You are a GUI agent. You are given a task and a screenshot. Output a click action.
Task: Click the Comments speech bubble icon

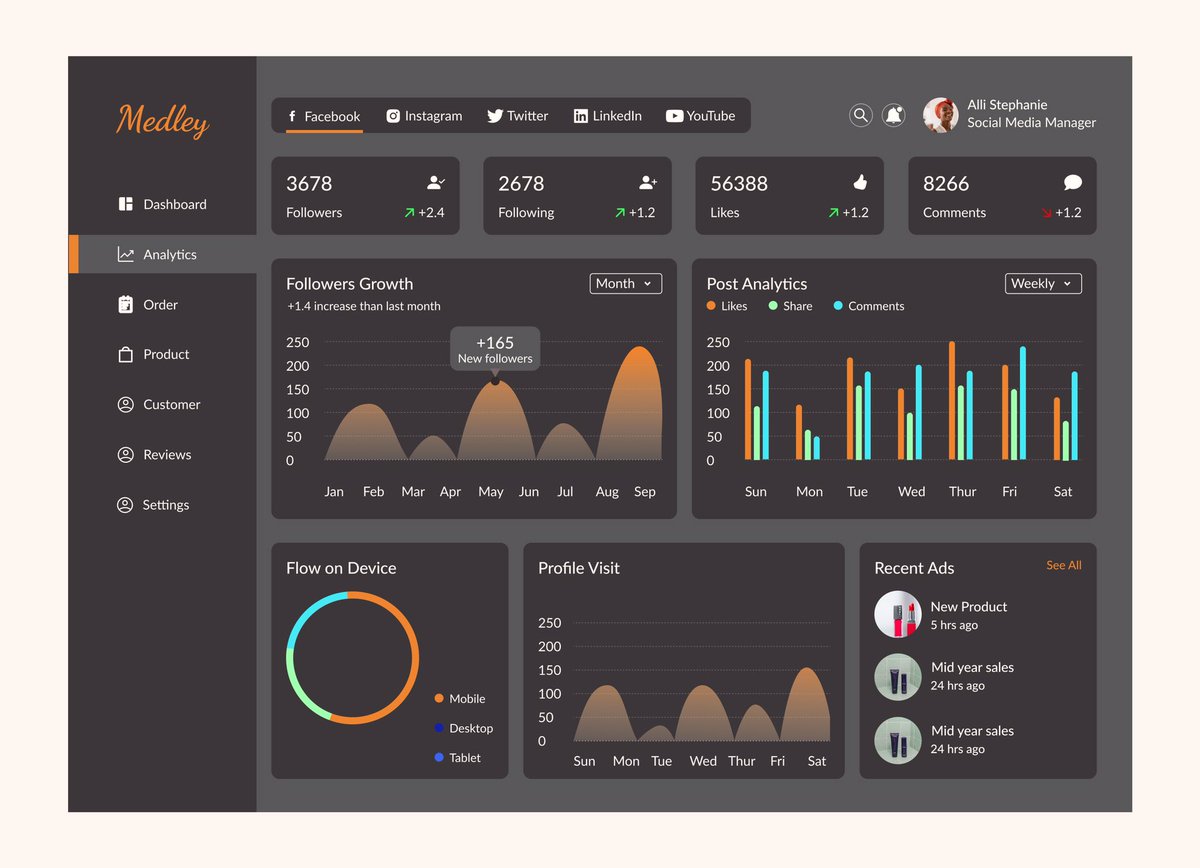click(x=1073, y=183)
